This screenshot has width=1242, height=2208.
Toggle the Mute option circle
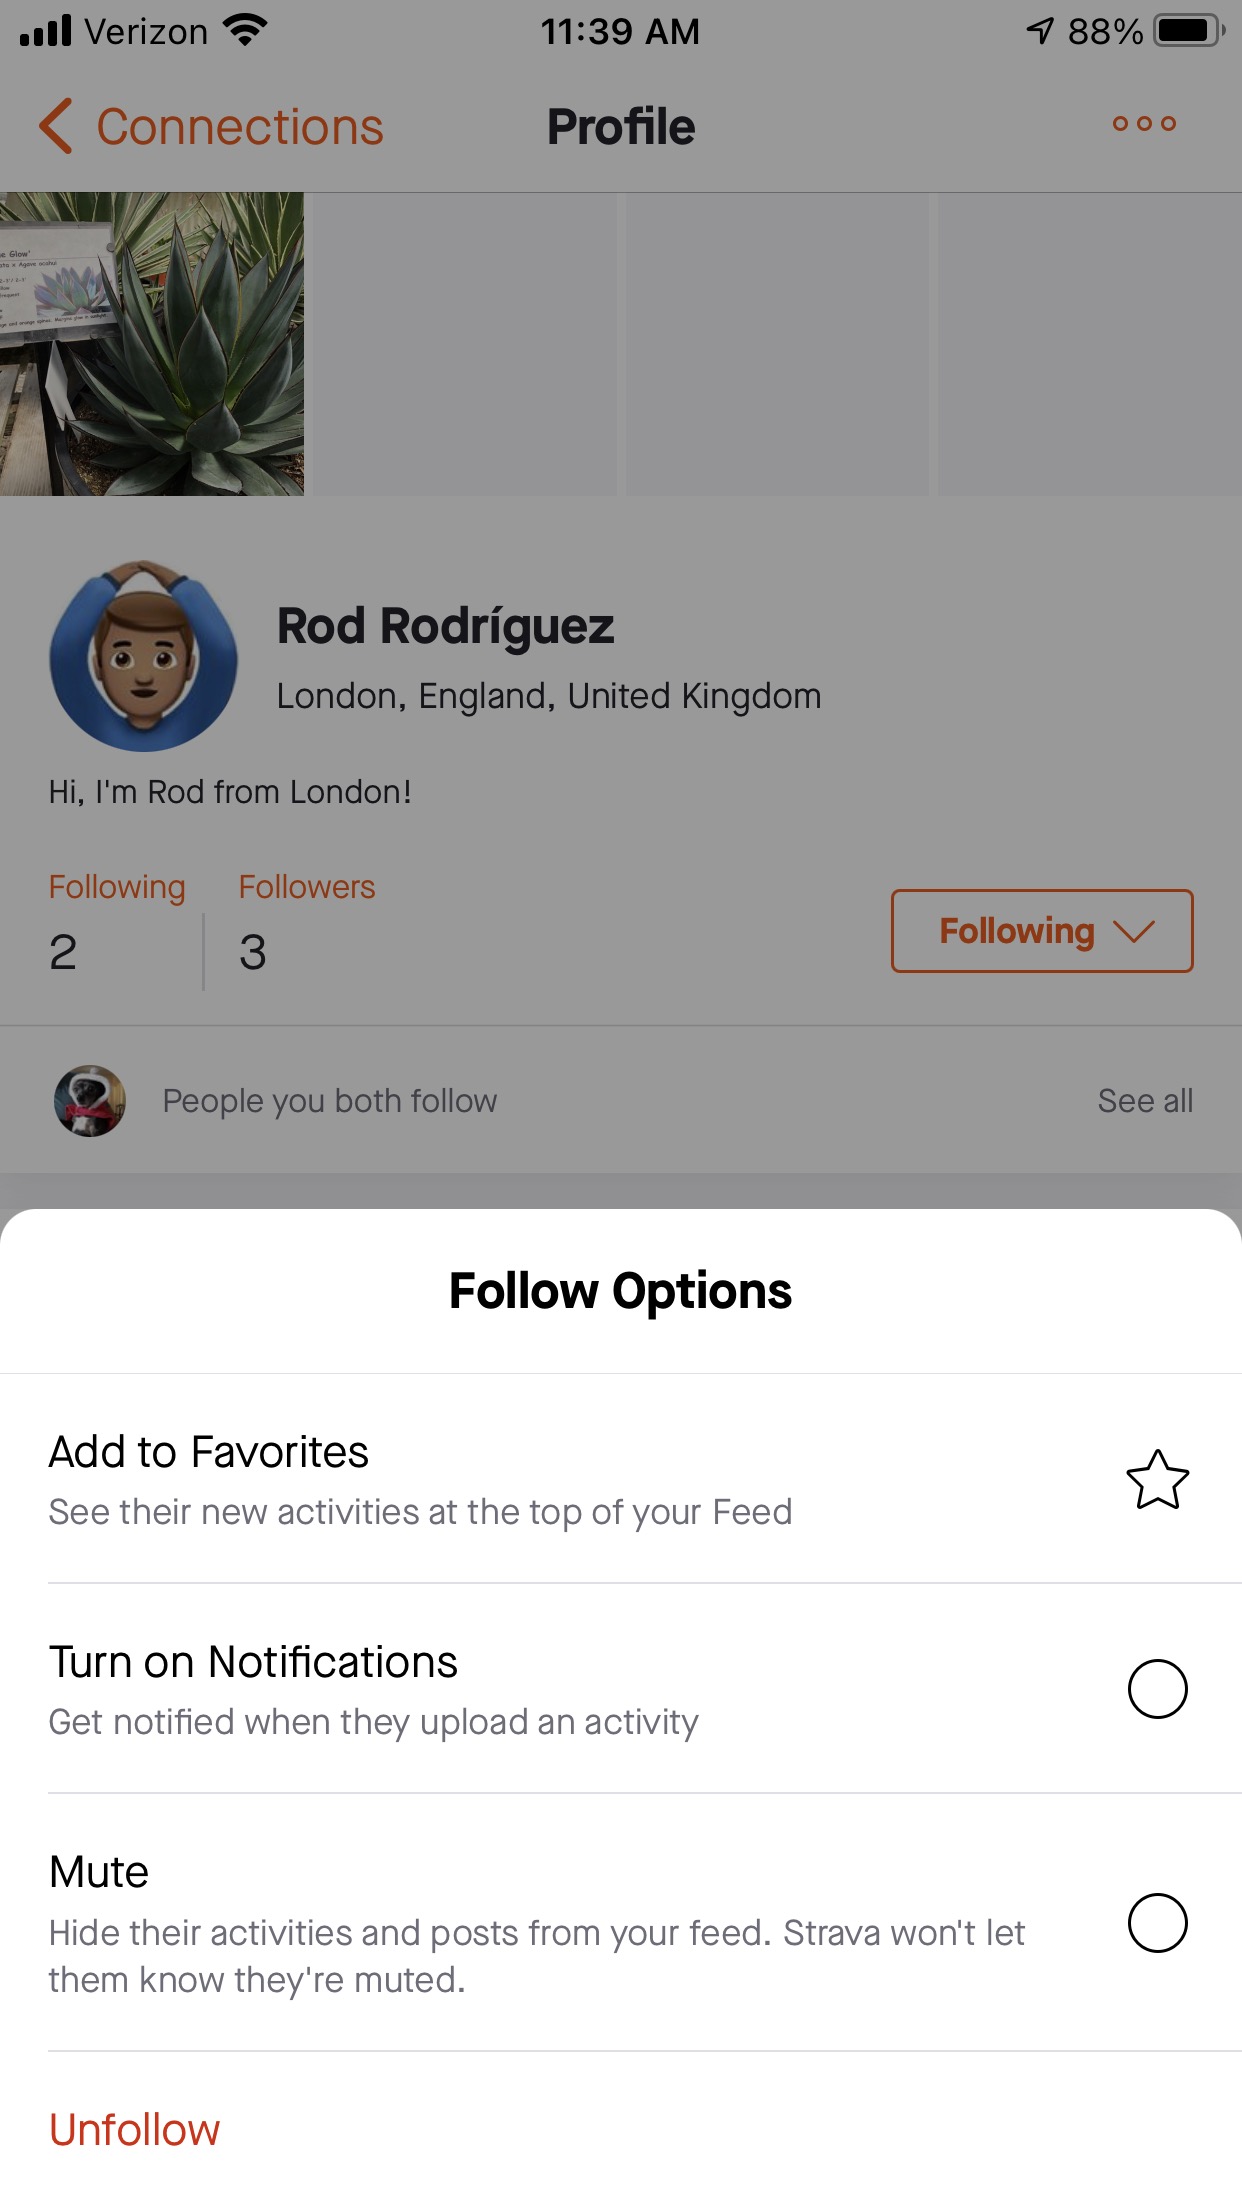[1157, 1922]
